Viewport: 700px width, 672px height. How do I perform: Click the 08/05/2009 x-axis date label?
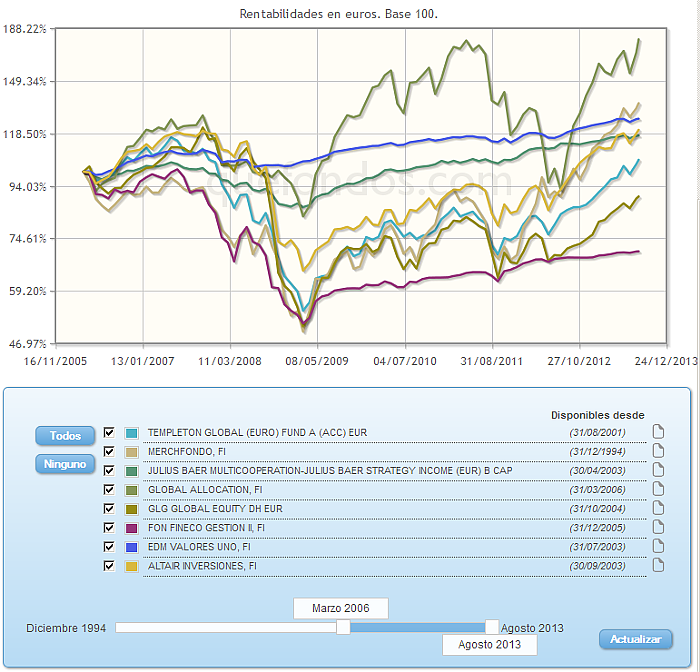coord(317,361)
